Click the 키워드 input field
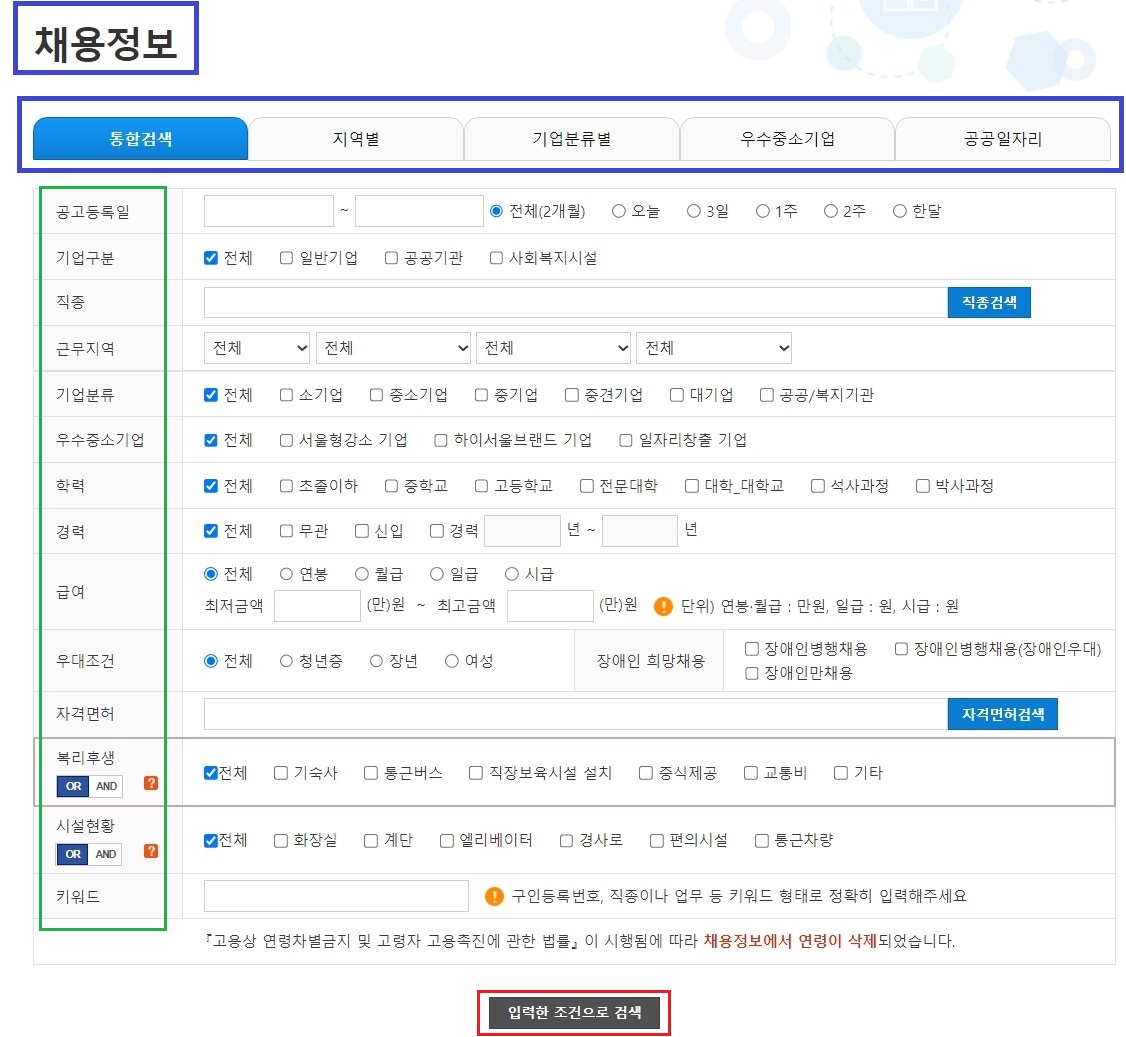The height and width of the screenshot is (1037, 1126). pyautogui.click(x=336, y=896)
